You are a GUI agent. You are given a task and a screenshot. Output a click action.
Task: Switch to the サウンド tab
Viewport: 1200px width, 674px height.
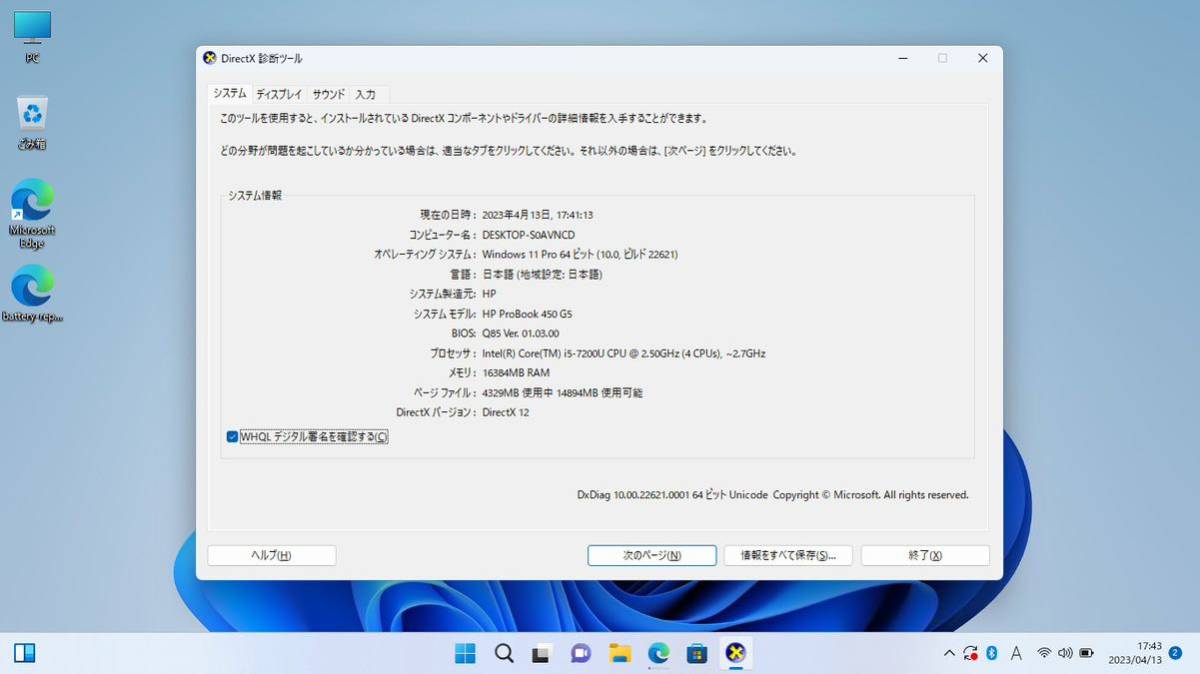328,94
